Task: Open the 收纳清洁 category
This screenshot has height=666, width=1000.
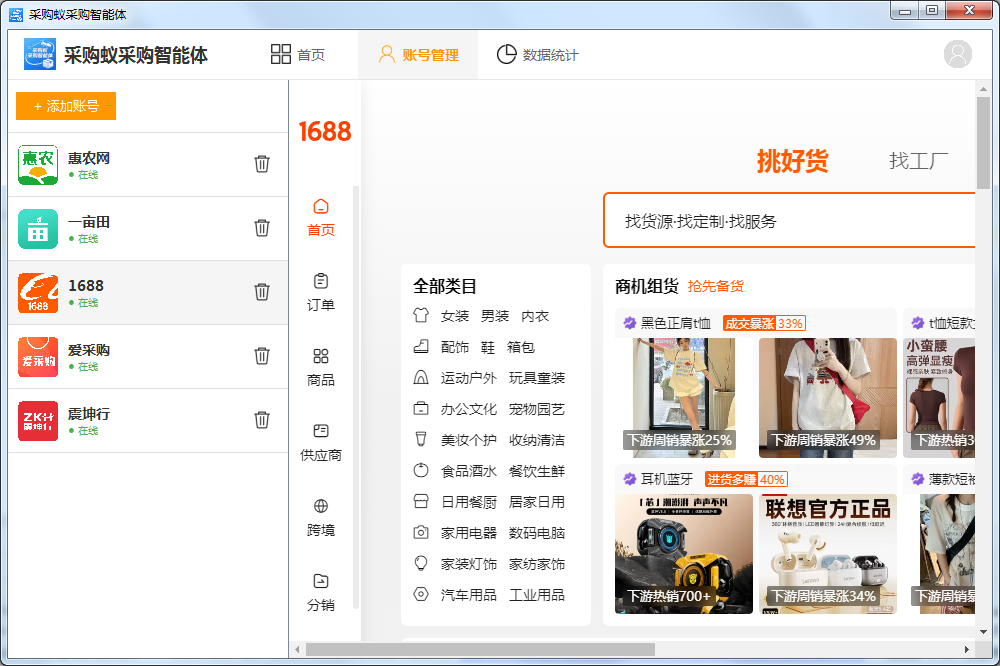Action: [537, 440]
